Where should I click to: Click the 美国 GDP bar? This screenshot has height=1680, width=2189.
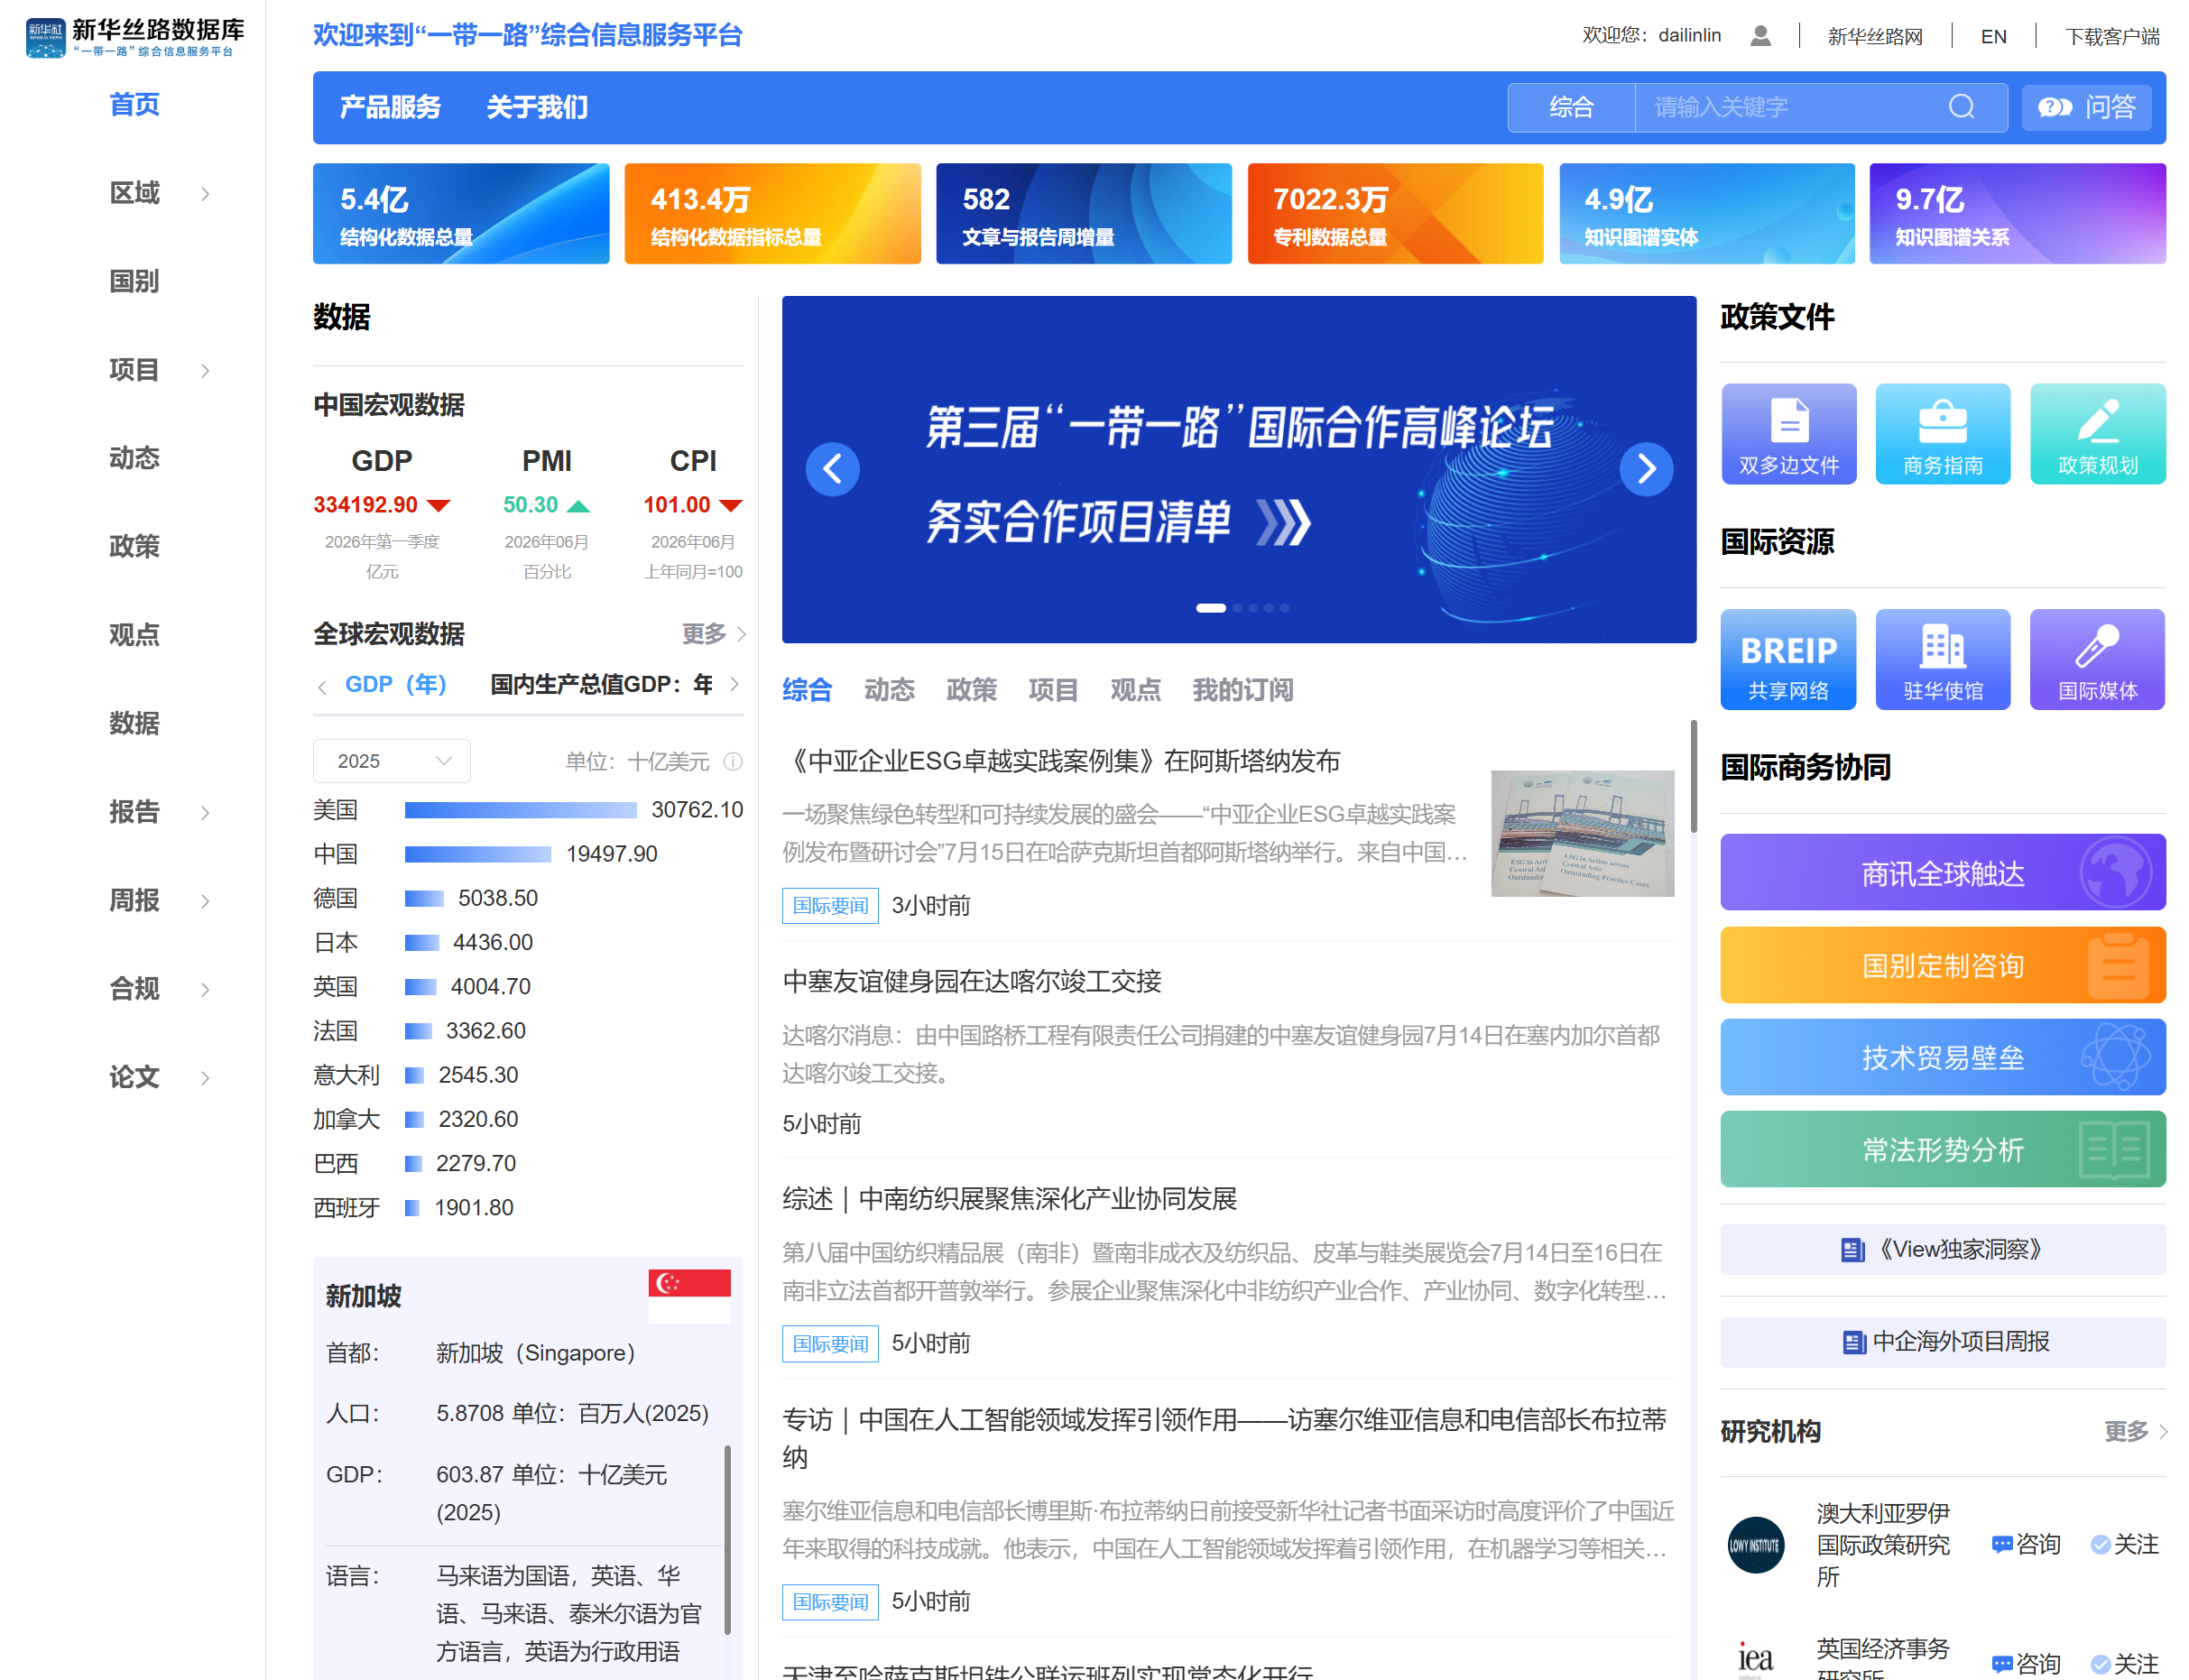coord(520,810)
